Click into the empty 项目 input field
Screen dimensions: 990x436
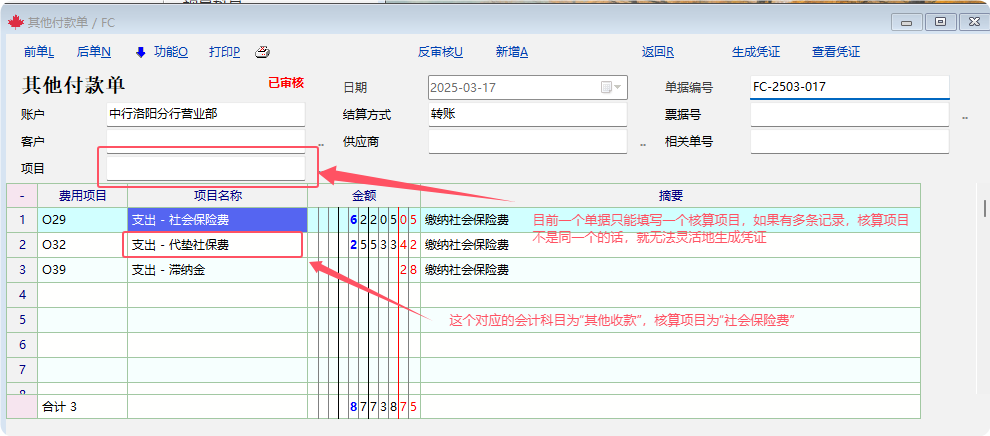tap(206, 167)
